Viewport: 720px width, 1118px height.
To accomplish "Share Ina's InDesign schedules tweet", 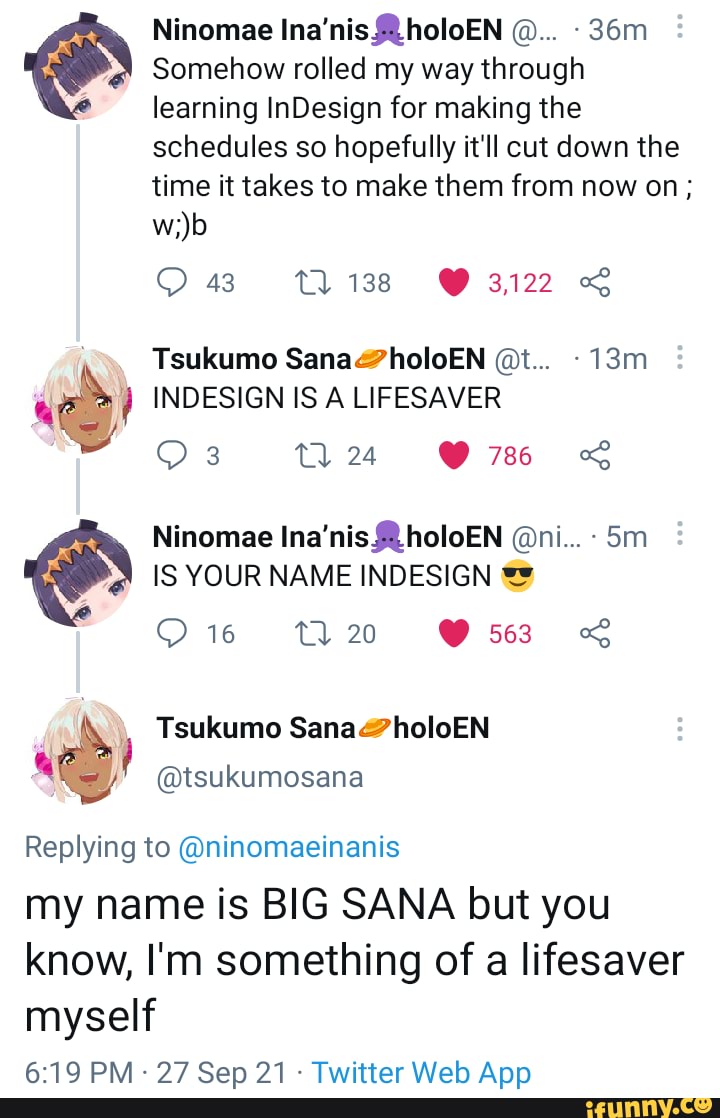I will (594, 283).
